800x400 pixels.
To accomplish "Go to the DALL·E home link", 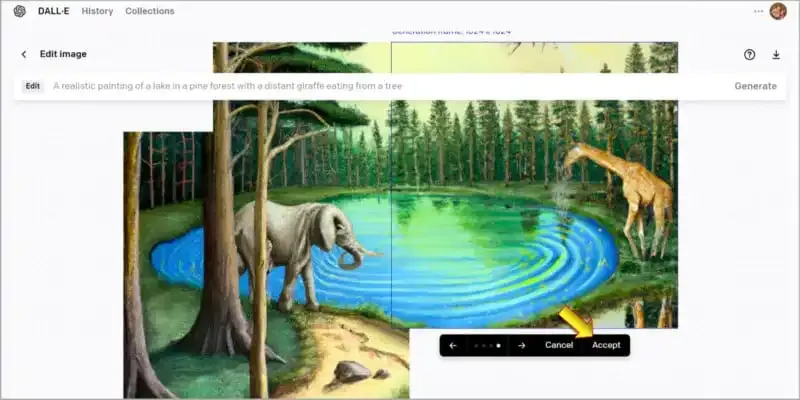I will tap(53, 11).
